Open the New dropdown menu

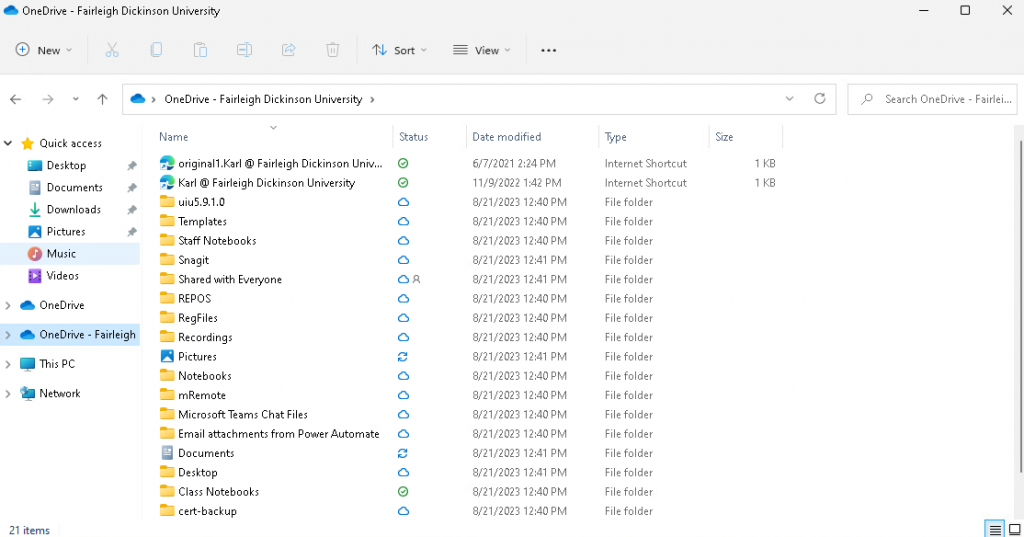tap(44, 50)
